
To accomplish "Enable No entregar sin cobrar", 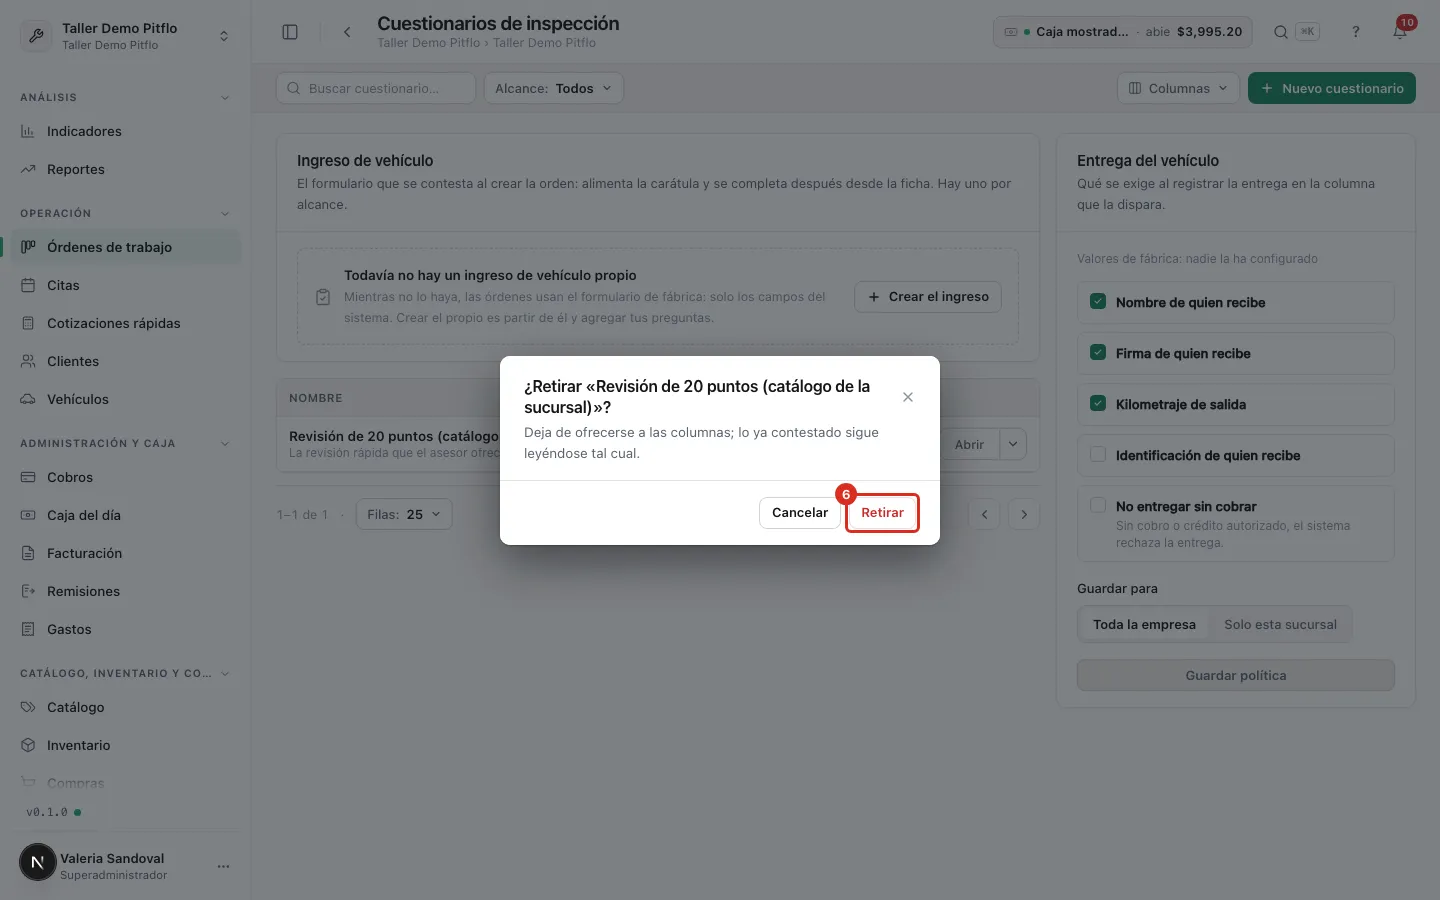I will click(x=1098, y=506).
